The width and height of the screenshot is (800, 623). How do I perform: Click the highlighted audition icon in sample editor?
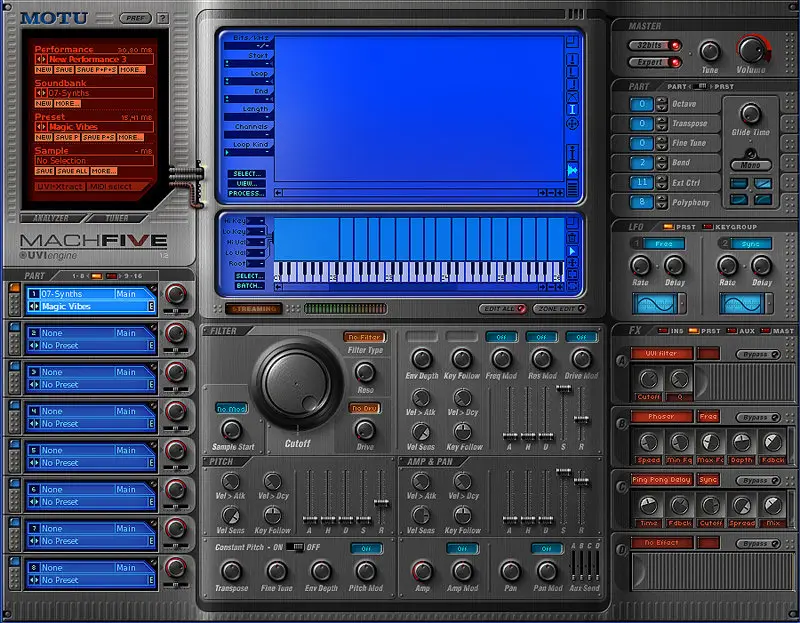[572, 170]
